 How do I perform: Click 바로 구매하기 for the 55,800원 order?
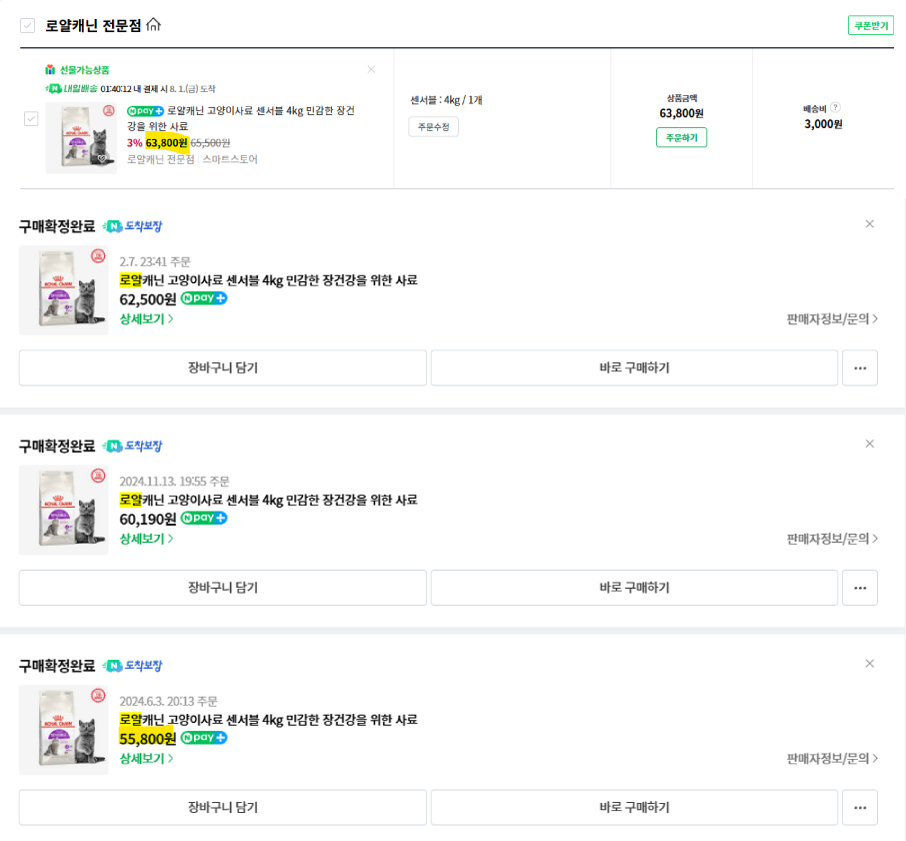[634, 808]
